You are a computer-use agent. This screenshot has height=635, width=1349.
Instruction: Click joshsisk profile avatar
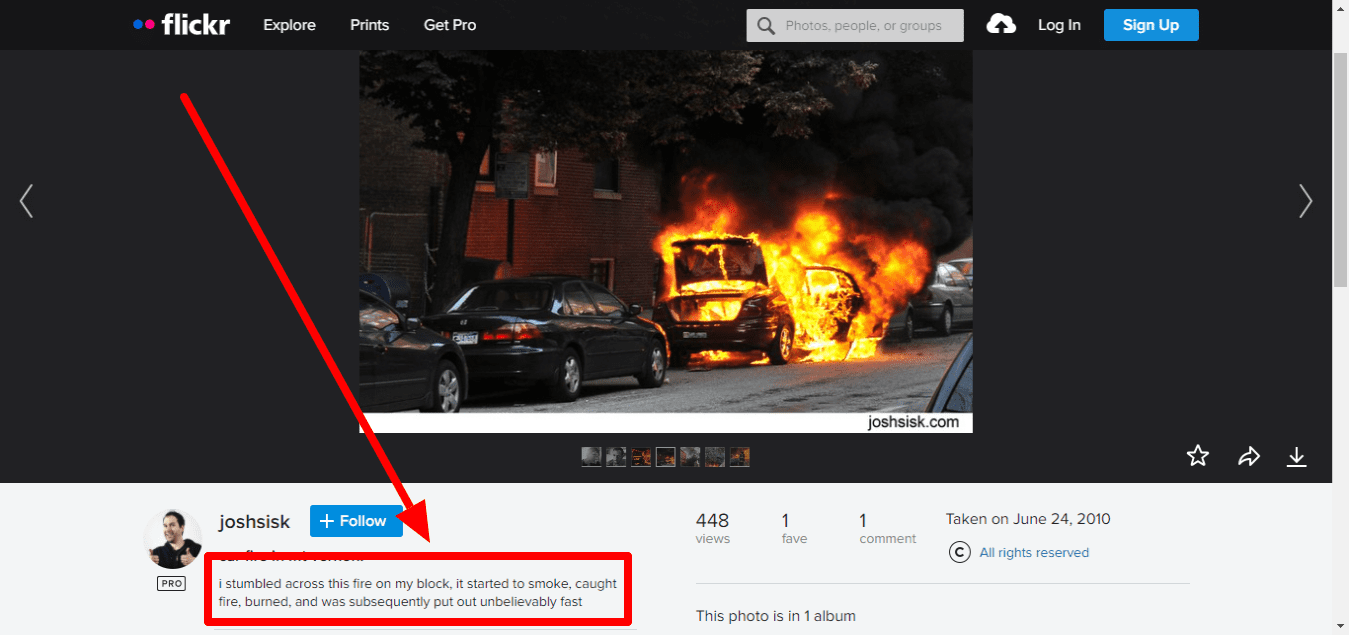tap(173, 539)
